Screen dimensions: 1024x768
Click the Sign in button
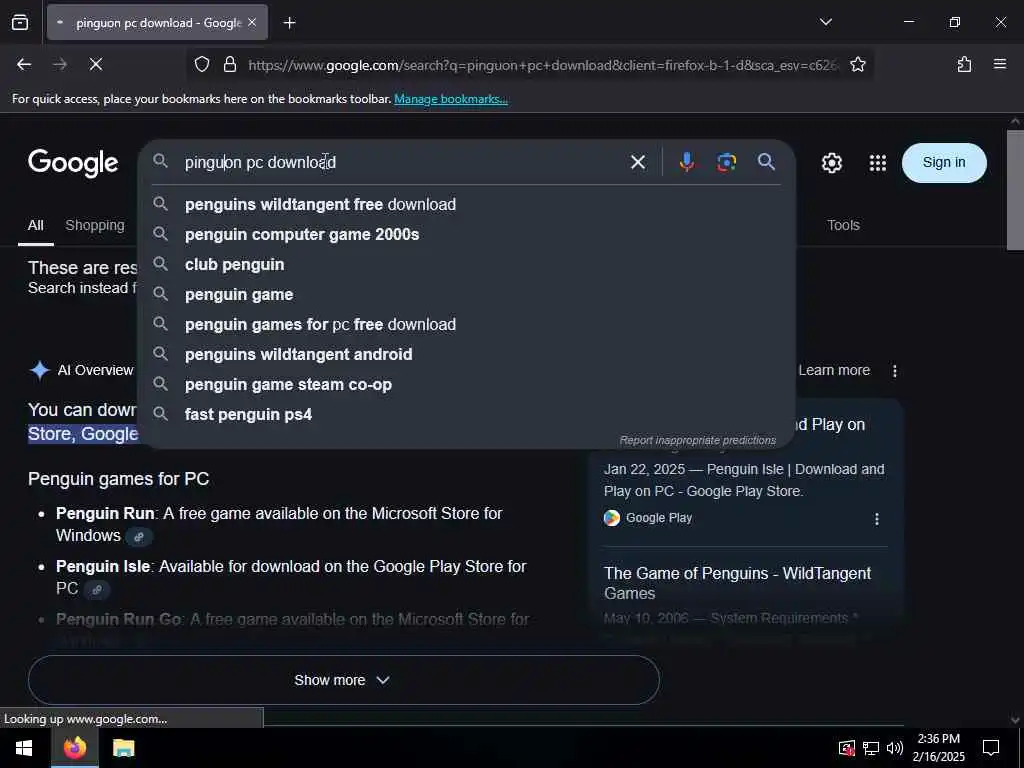click(944, 163)
